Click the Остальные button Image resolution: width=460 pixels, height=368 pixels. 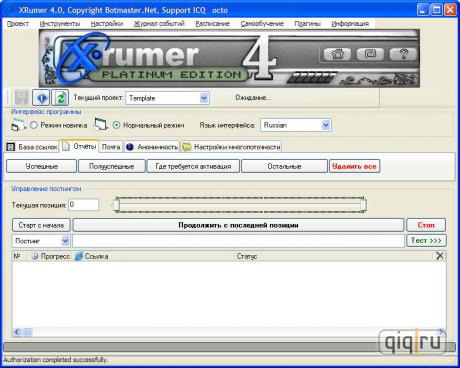(284, 166)
